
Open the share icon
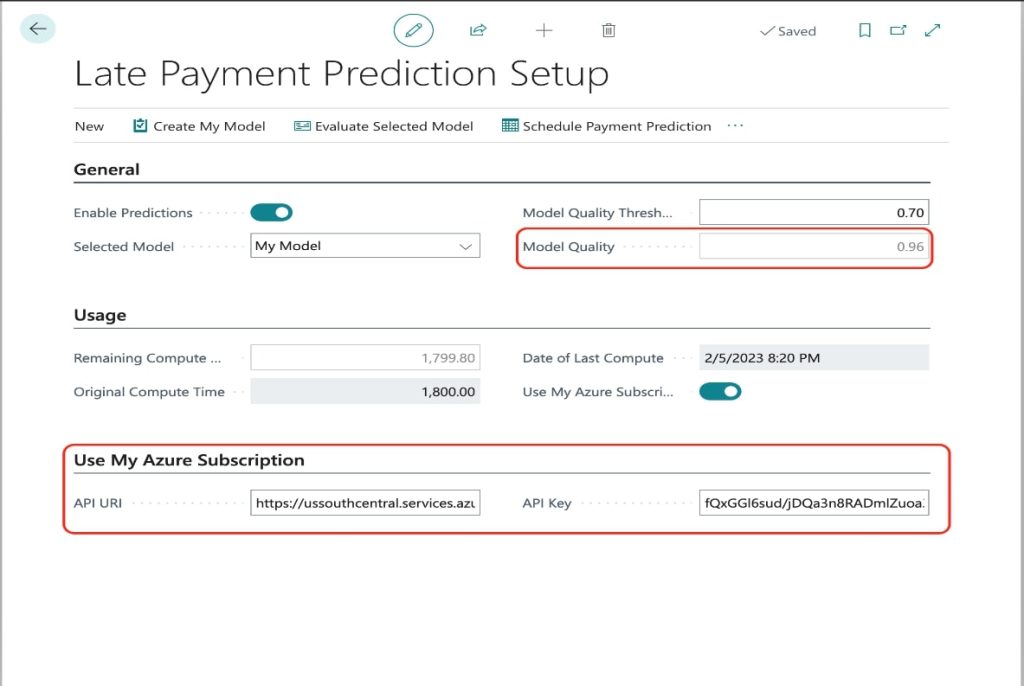pos(478,30)
